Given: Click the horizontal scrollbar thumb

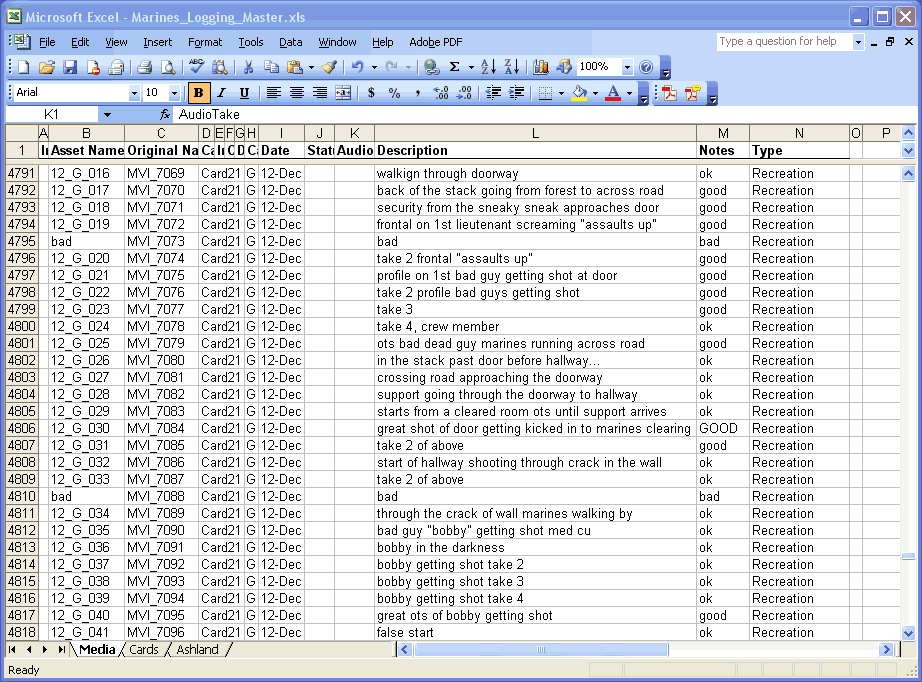Looking at the screenshot, I should [x=541, y=650].
